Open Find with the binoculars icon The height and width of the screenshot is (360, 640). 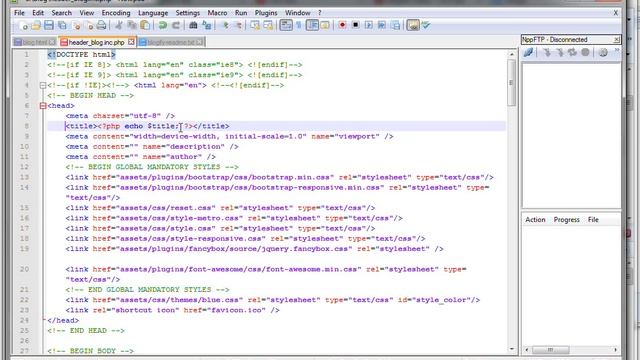(193, 25)
